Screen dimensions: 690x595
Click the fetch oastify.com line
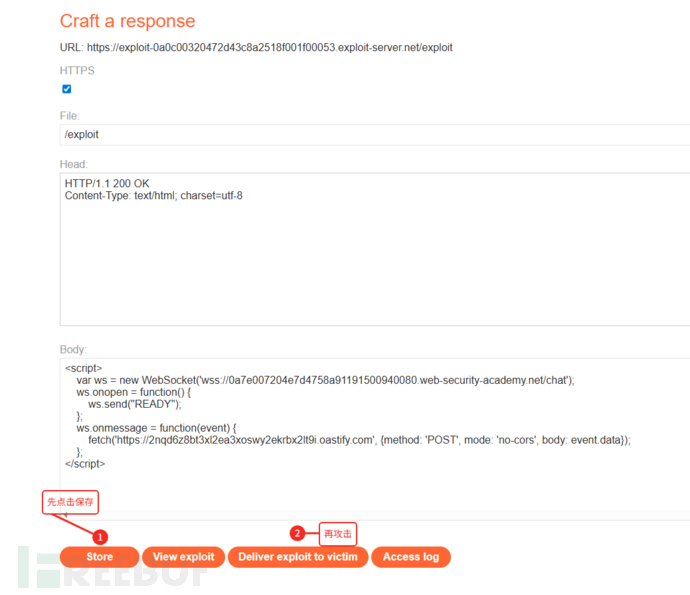(360, 440)
